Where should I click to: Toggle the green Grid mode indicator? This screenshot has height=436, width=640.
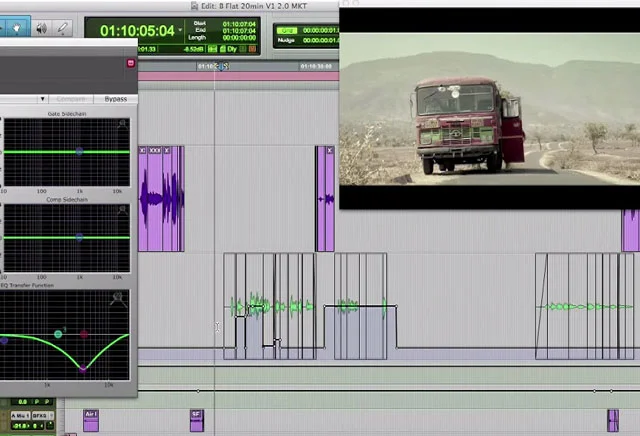[287, 31]
